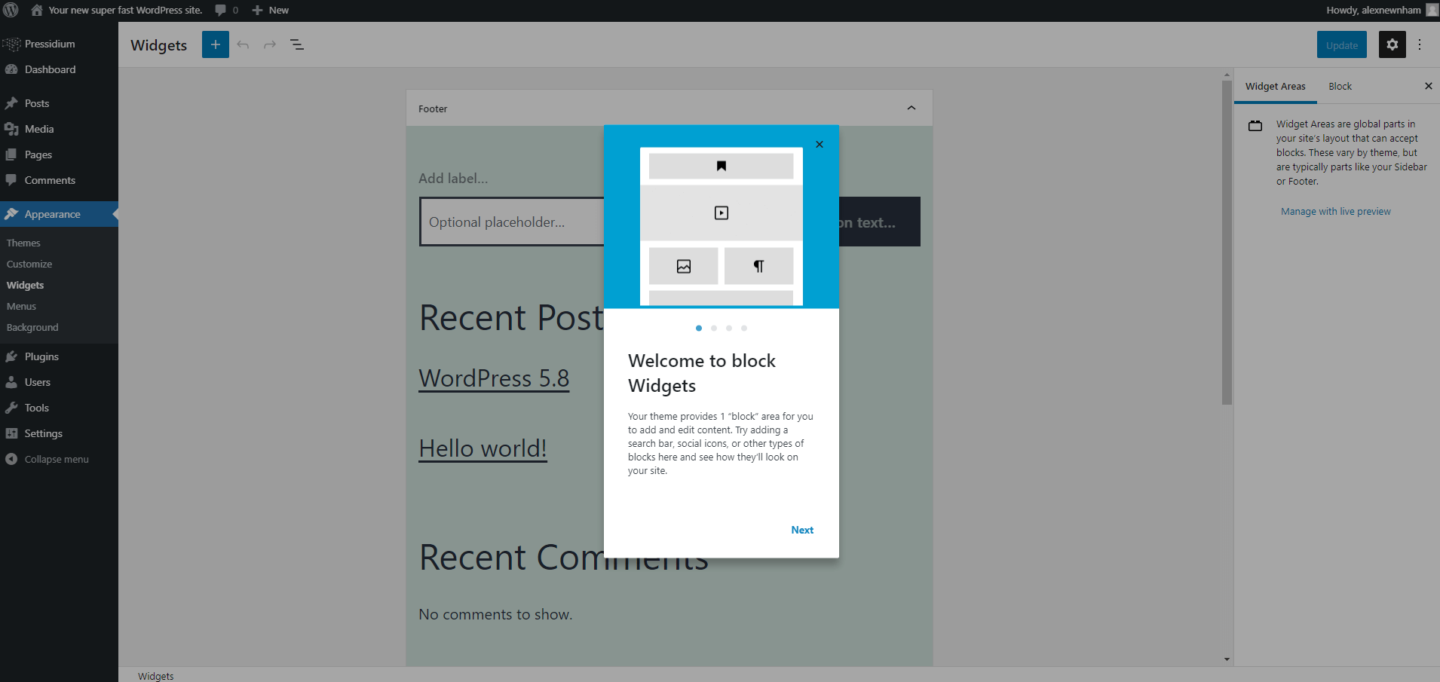The image size is (1440, 682).
Task: Click the scrollbar down arrow
Action: [x=1227, y=659]
